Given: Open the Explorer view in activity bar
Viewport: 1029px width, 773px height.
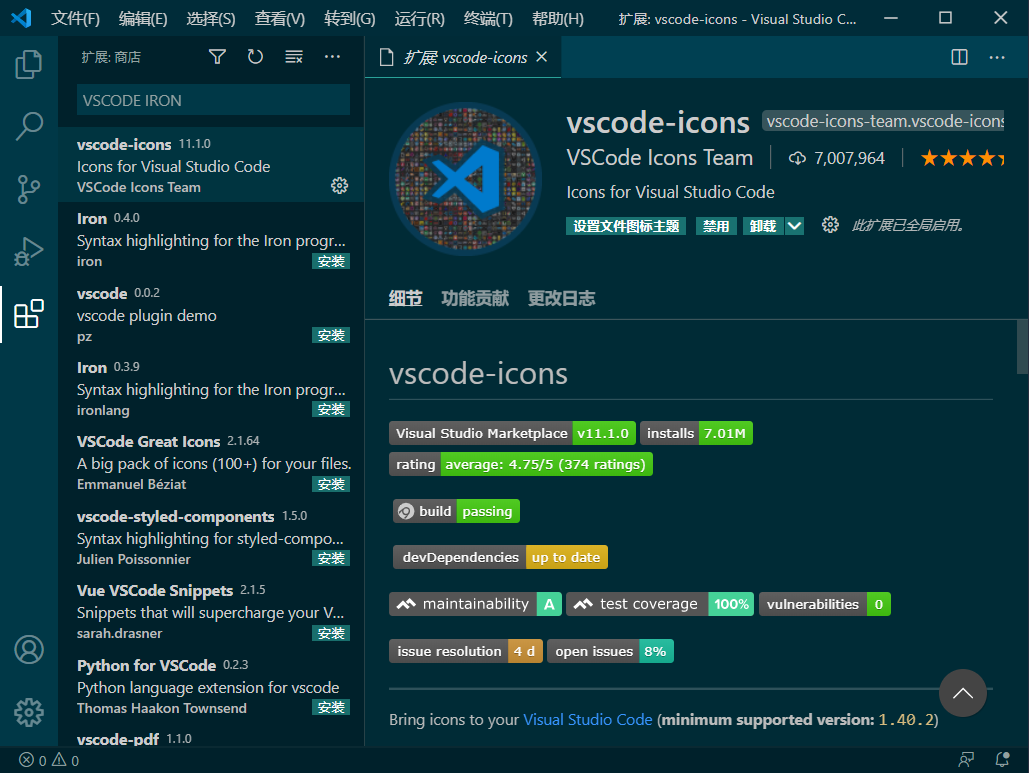Looking at the screenshot, I should tap(29, 64).
